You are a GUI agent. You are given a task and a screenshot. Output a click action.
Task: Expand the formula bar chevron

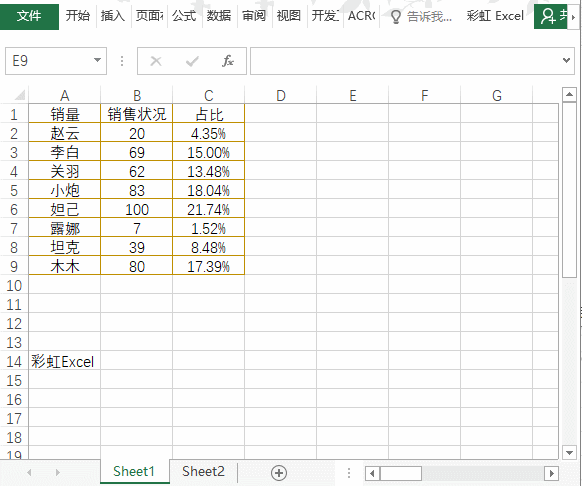tap(566, 60)
